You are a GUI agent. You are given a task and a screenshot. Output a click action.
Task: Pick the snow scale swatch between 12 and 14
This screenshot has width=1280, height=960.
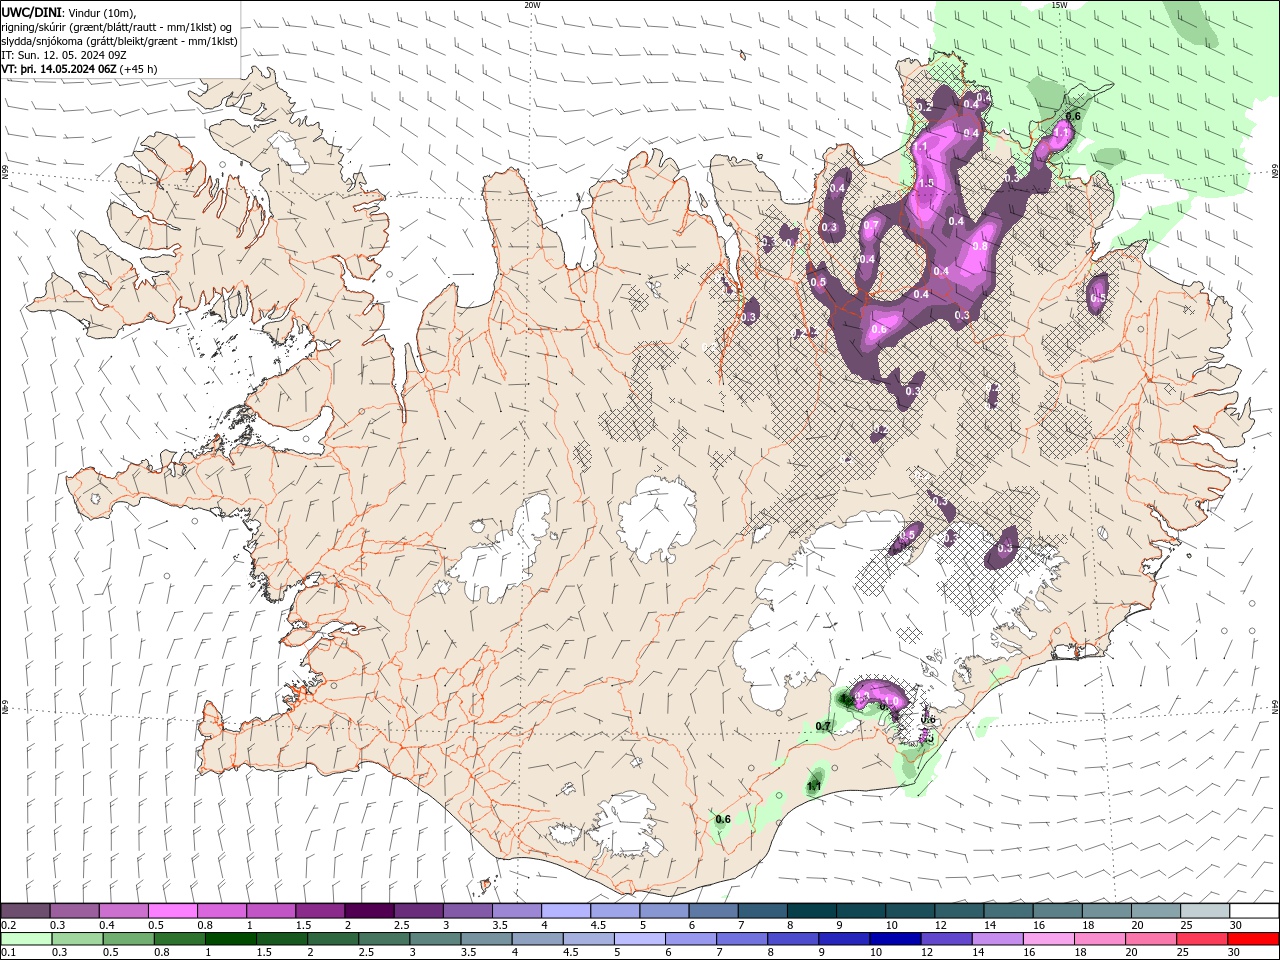click(959, 910)
